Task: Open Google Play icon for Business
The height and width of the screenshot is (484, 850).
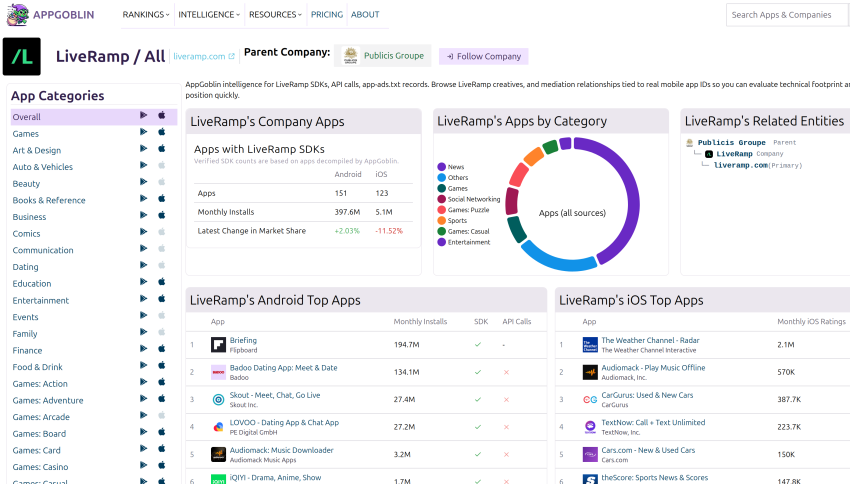Action: coord(144,215)
